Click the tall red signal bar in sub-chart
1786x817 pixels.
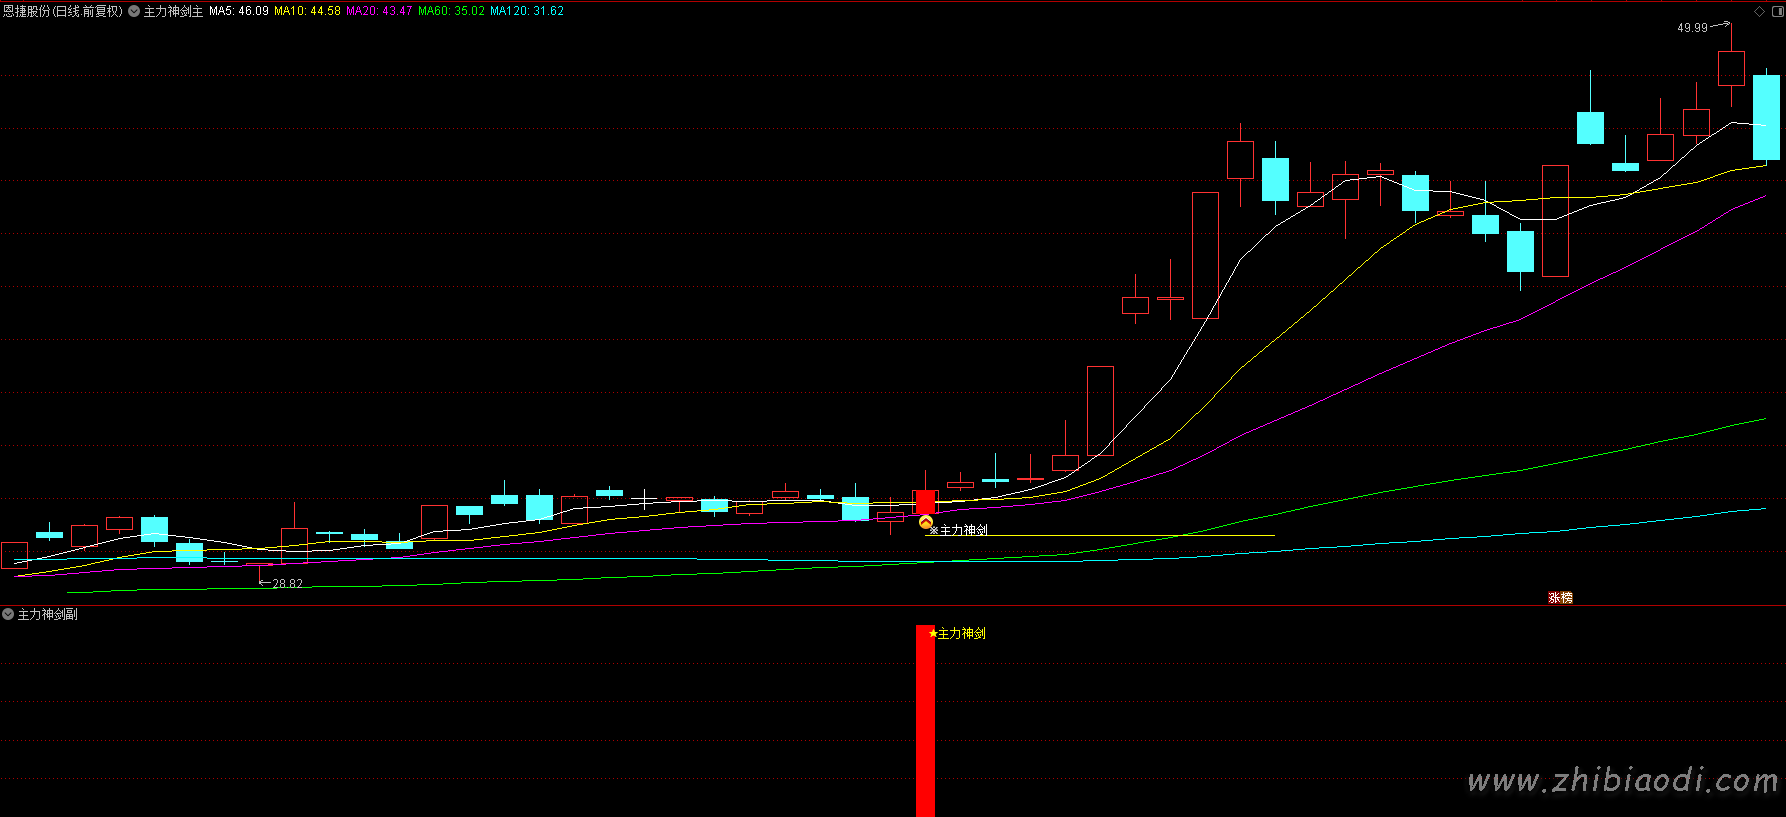(x=925, y=720)
